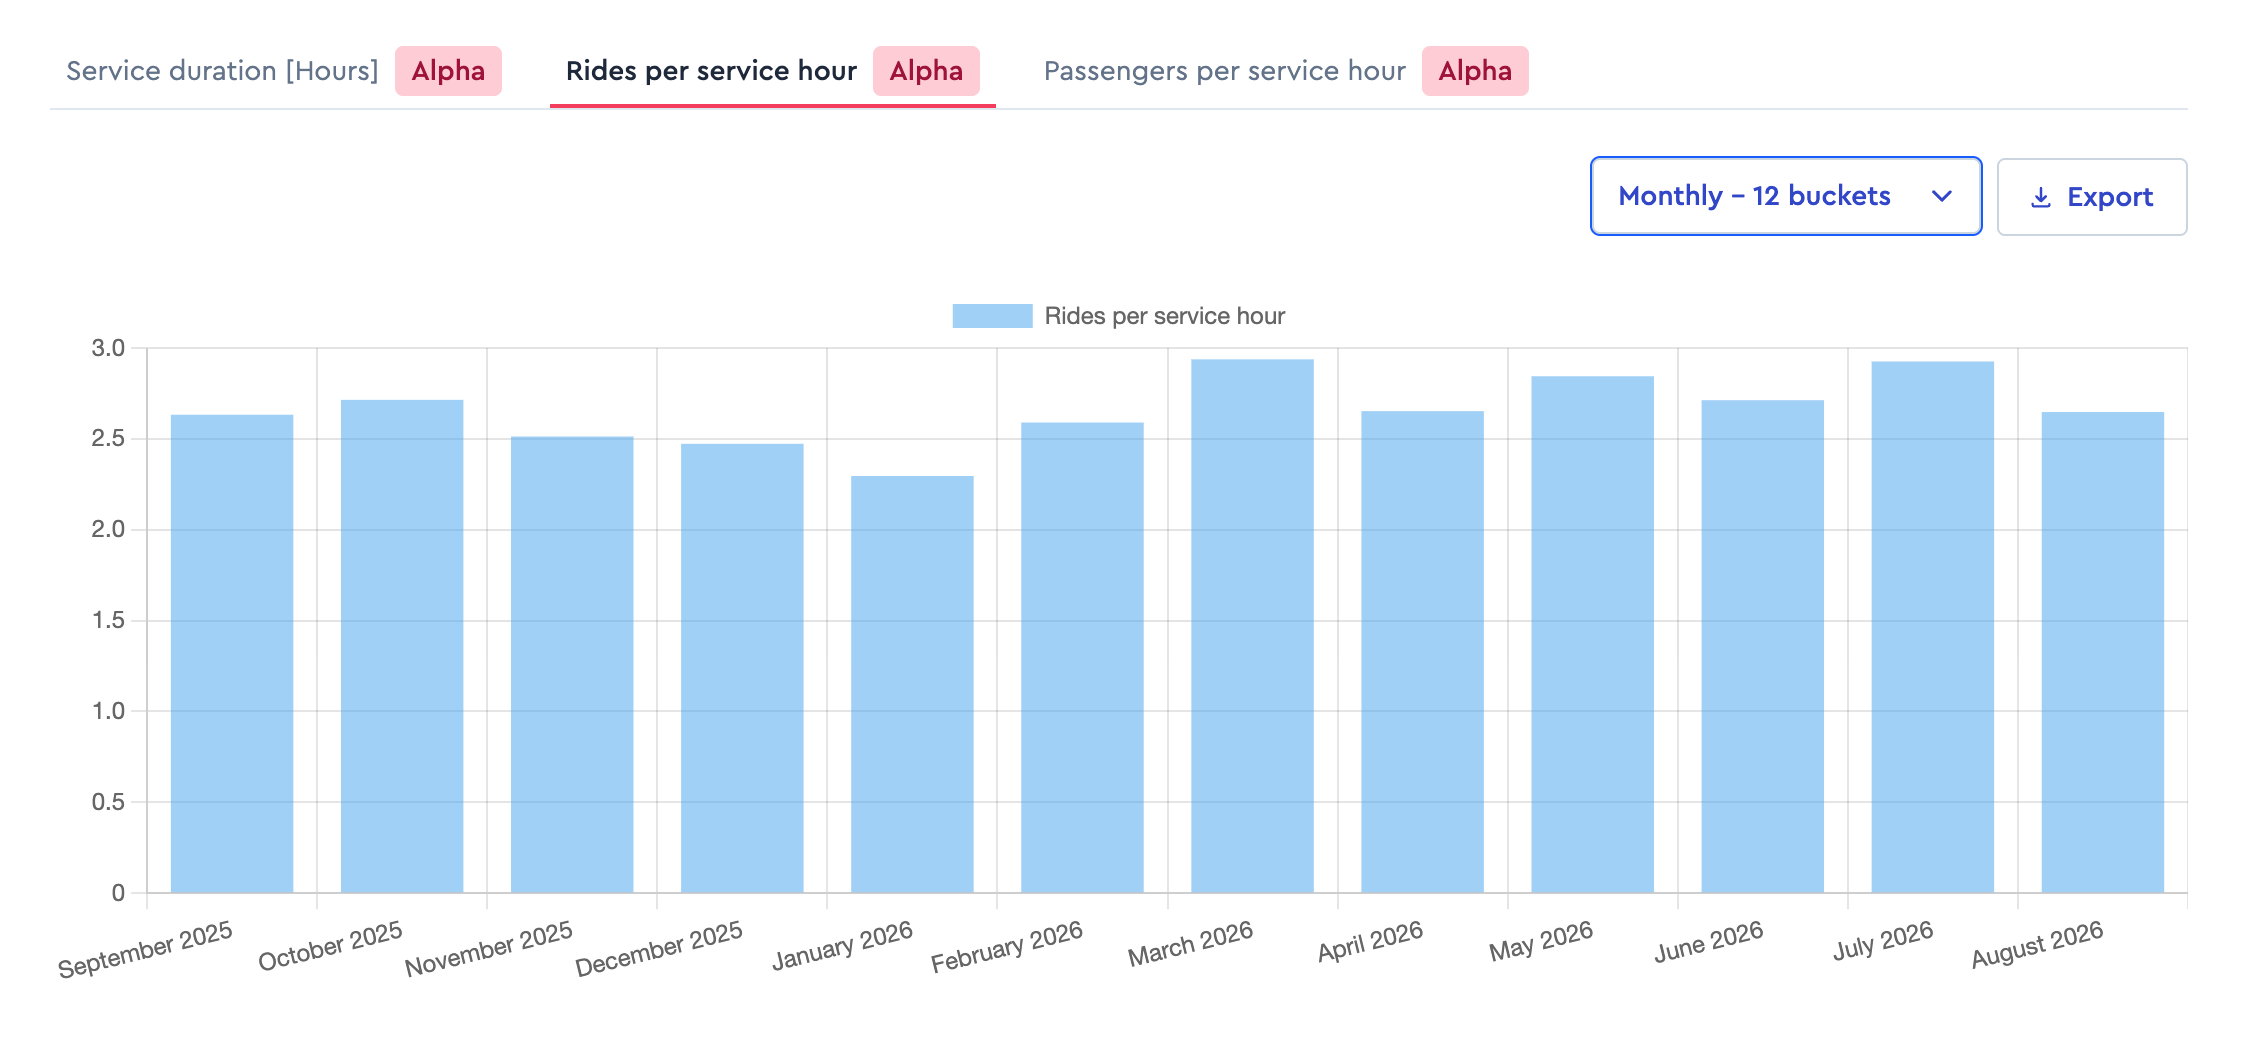
Task: Click the November 2025 bar
Action: (572, 665)
